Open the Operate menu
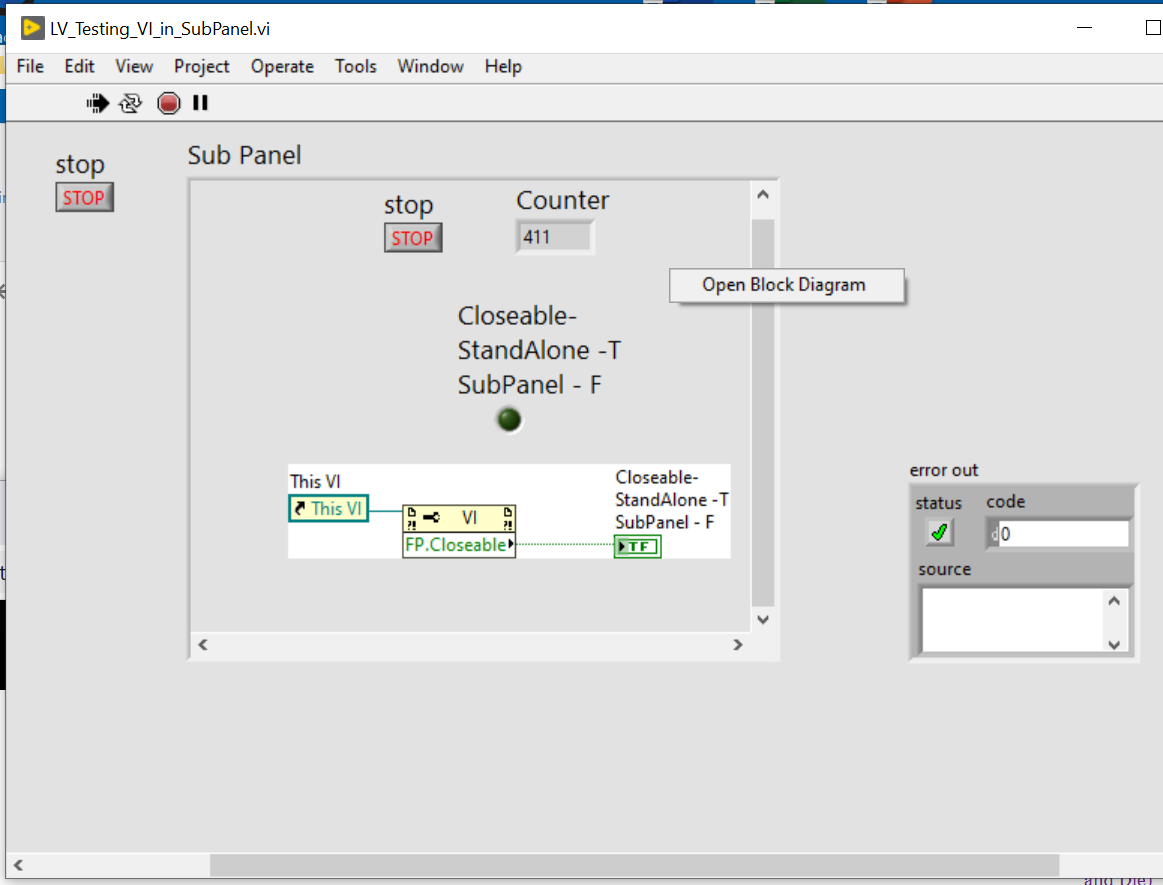Image resolution: width=1163 pixels, height=885 pixels. (282, 66)
